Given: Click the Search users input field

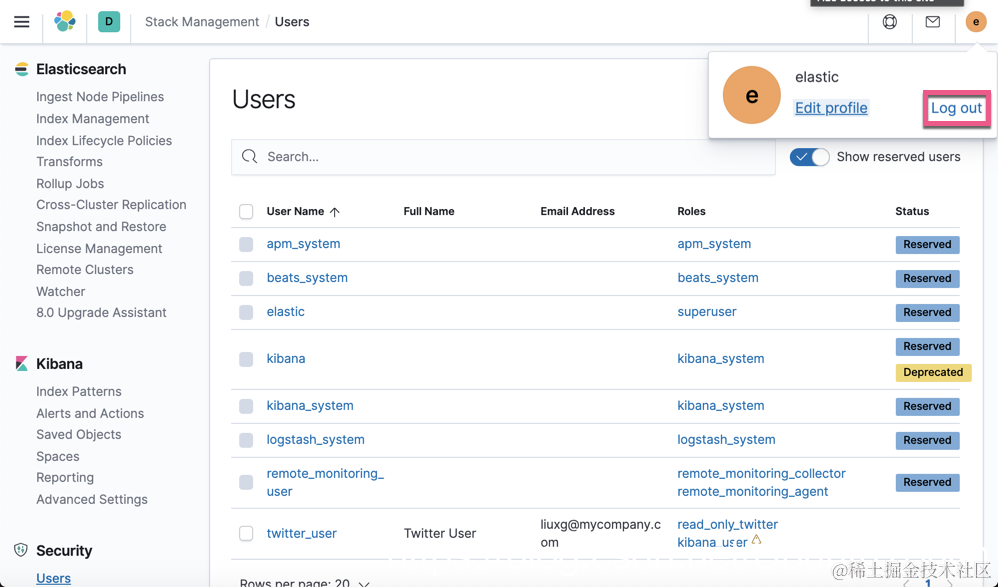Looking at the screenshot, I should pos(503,157).
